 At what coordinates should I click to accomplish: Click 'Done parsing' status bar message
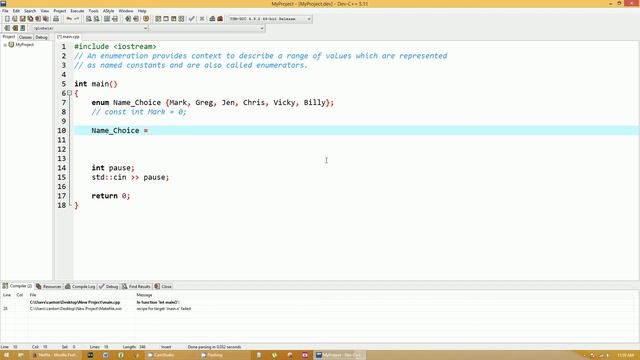click(214, 347)
